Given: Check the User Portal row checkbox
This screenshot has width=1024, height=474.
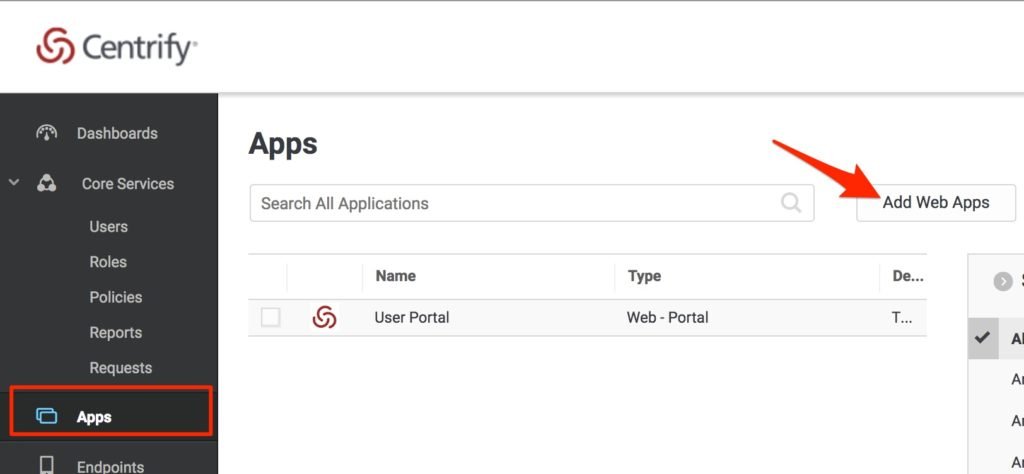Looking at the screenshot, I should coord(270,318).
